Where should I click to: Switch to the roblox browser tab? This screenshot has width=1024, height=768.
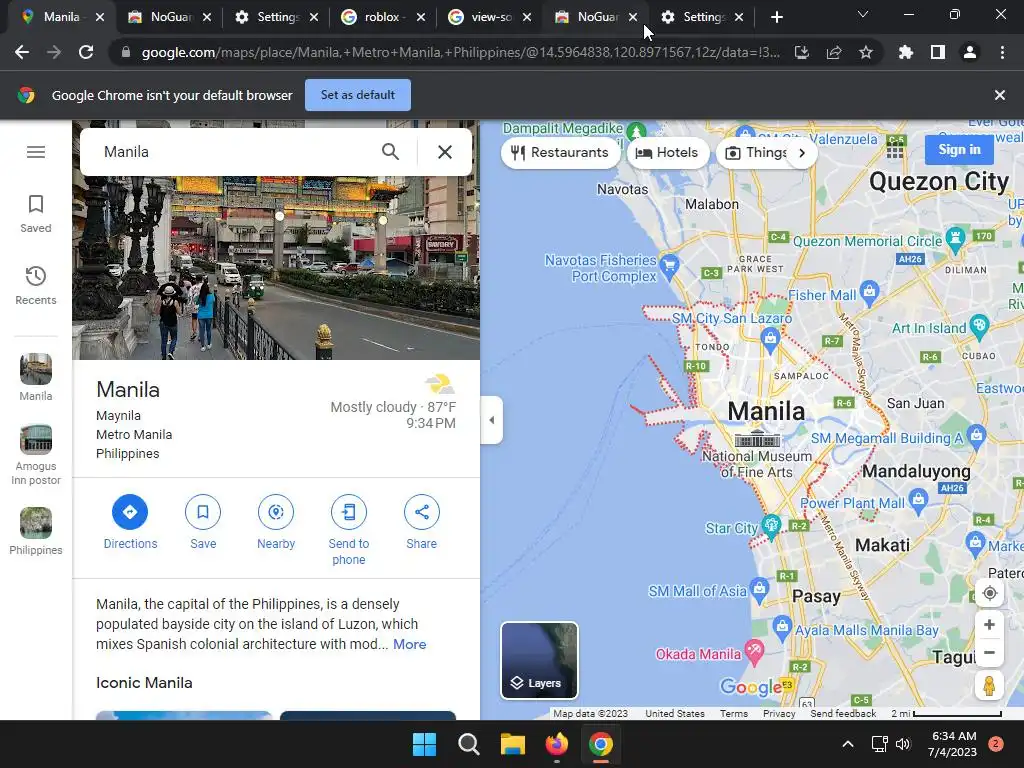(383, 17)
